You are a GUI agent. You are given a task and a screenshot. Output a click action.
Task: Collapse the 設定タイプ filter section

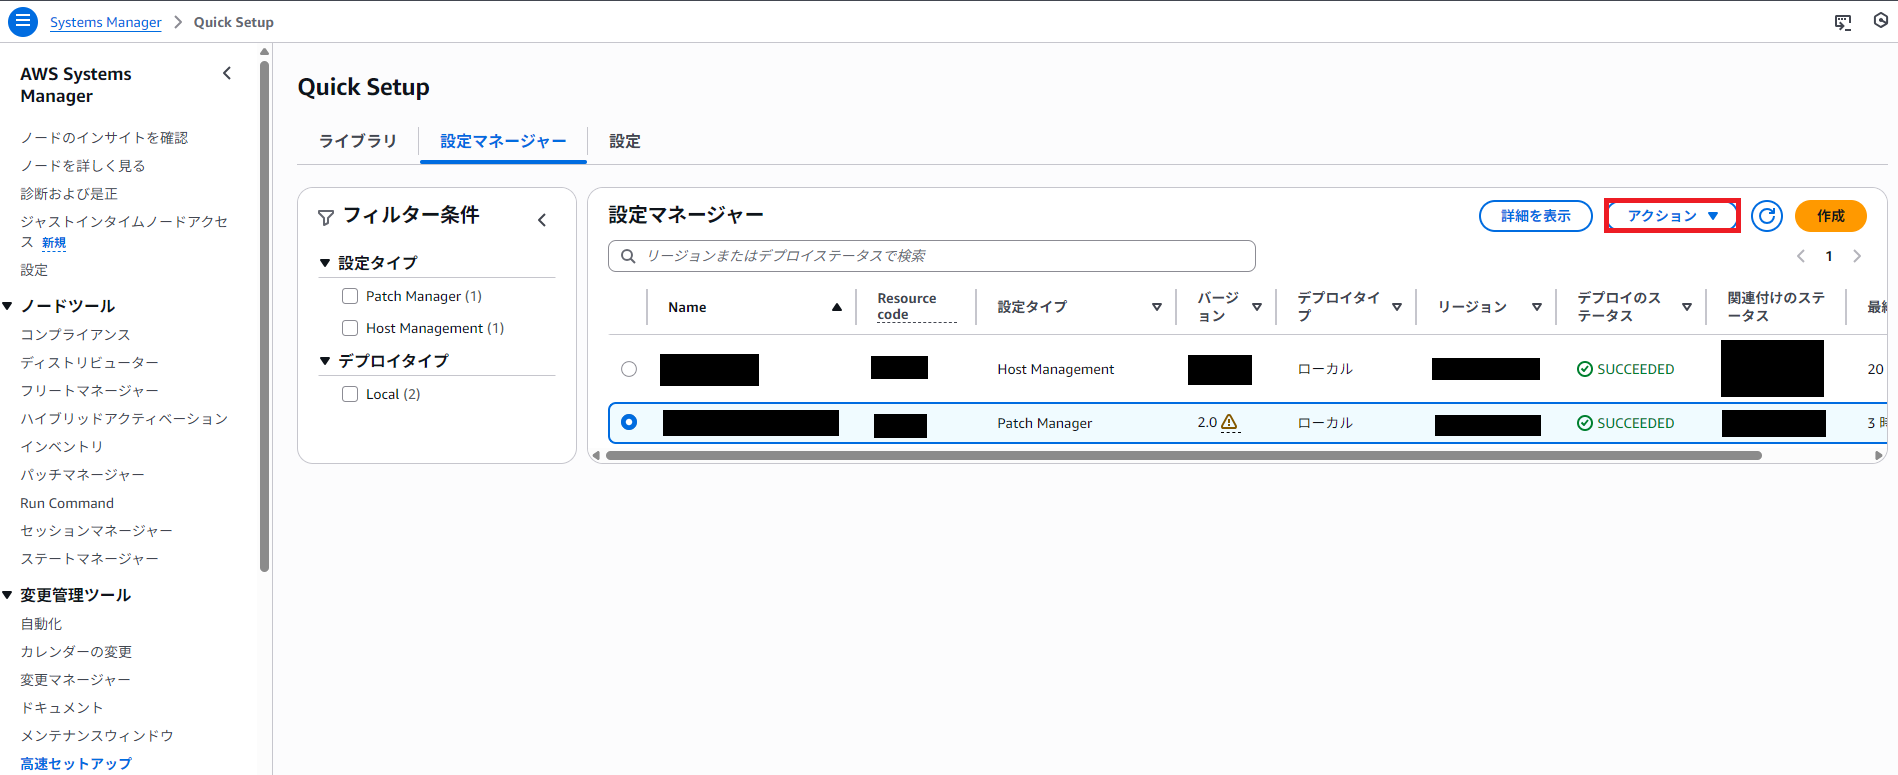(x=325, y=263)
